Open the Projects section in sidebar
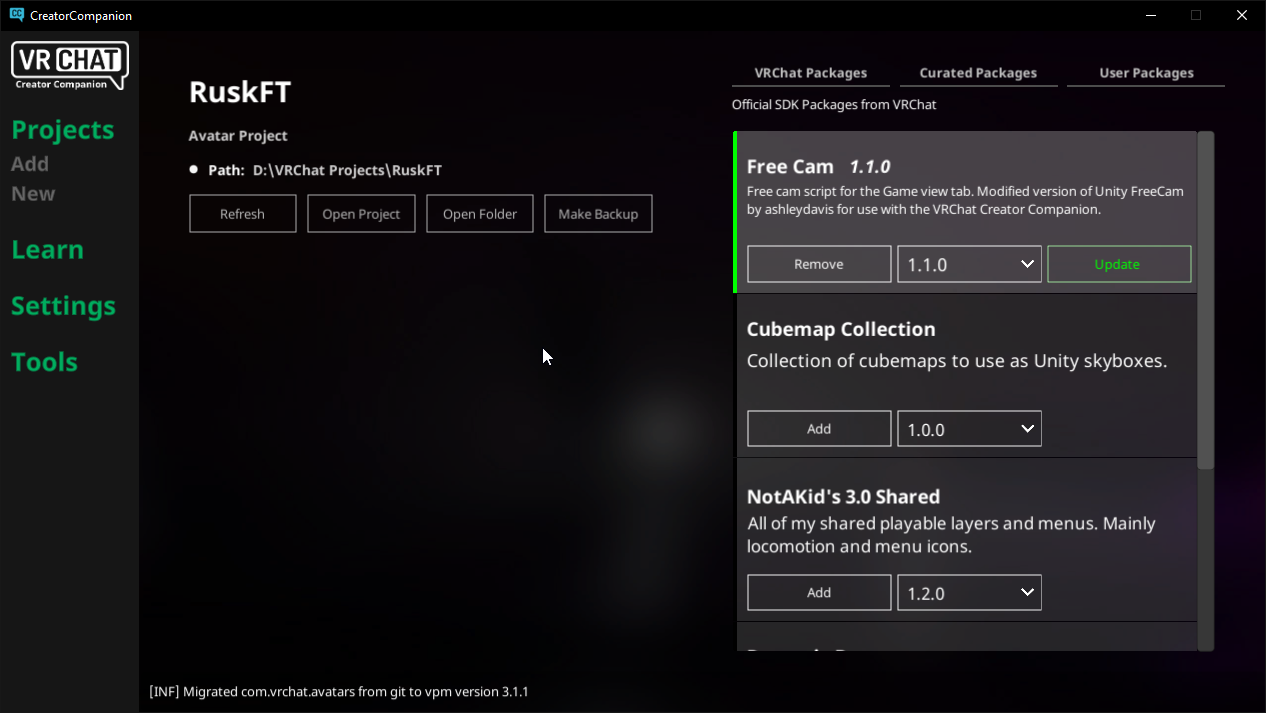 (x=63, y=130)
